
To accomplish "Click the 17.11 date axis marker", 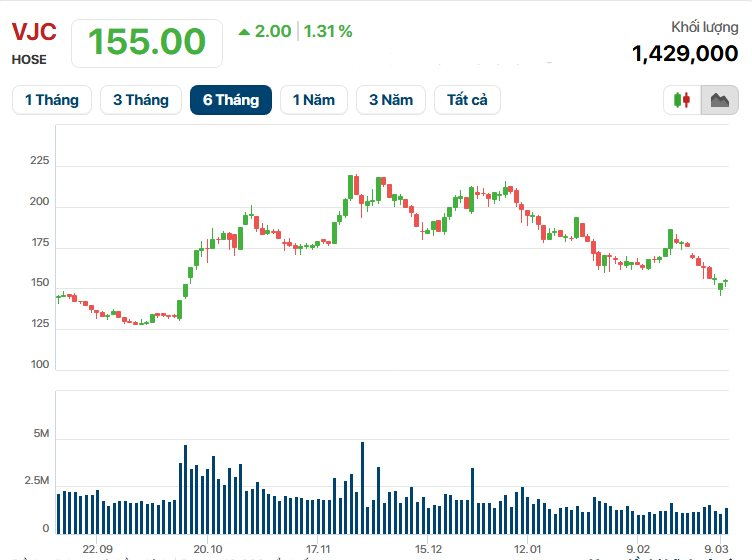I will [318, 549].
